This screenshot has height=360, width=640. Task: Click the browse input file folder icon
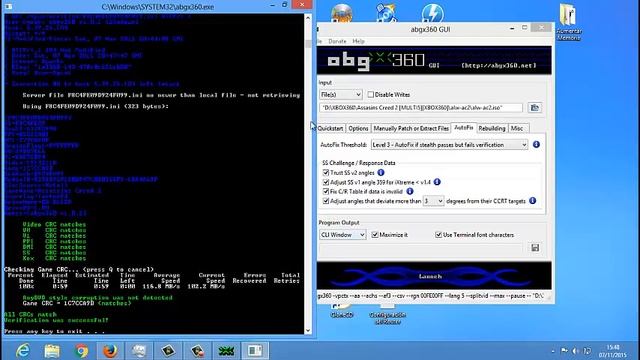pyautogui.click(x=534, y=108)
